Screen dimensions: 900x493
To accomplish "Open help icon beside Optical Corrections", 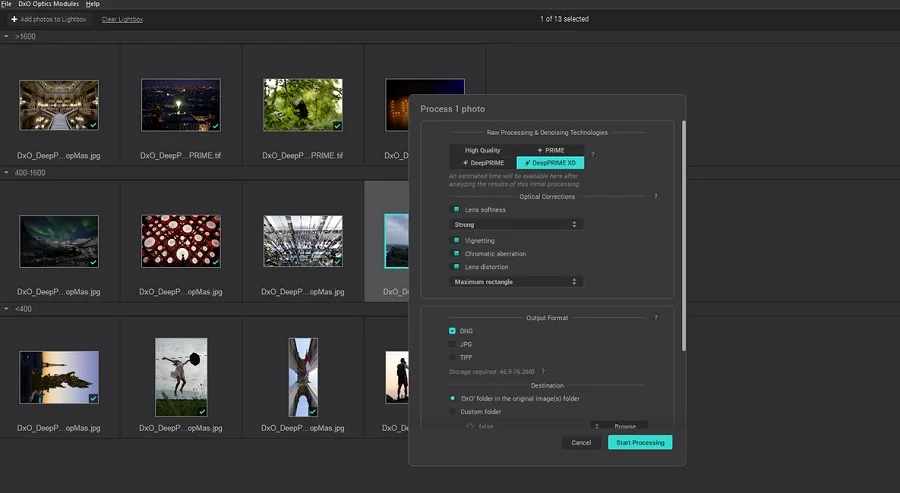I will click(x=655, y=196).
